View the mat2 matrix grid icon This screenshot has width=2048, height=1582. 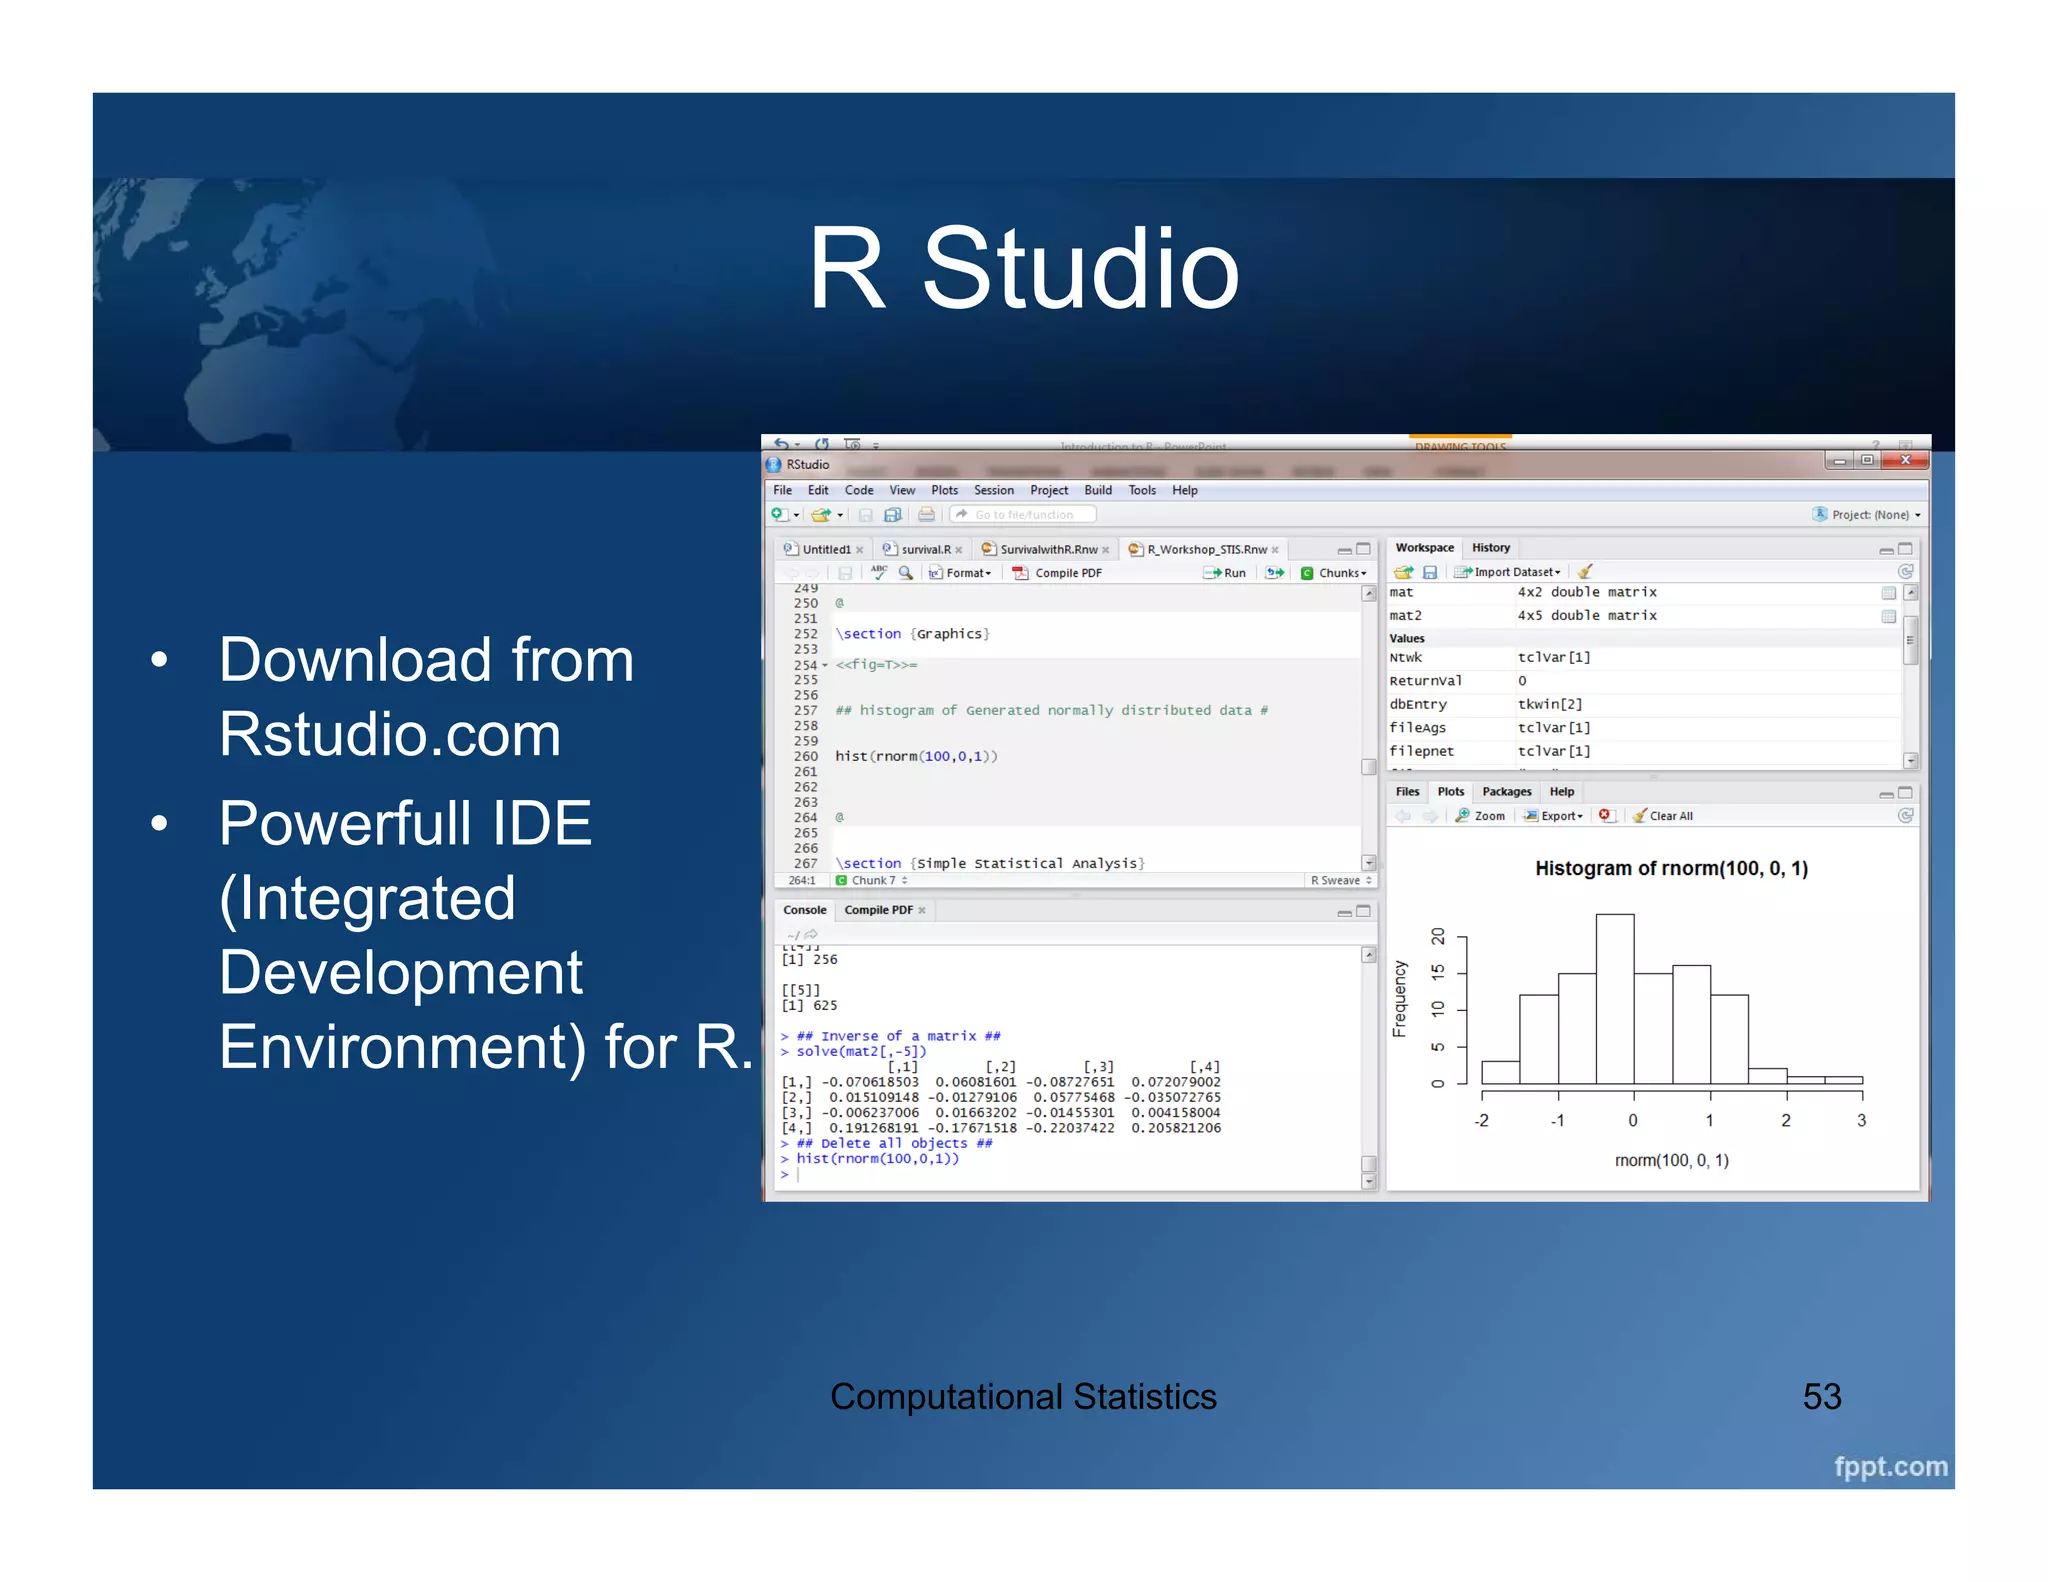pos(1888,616)
